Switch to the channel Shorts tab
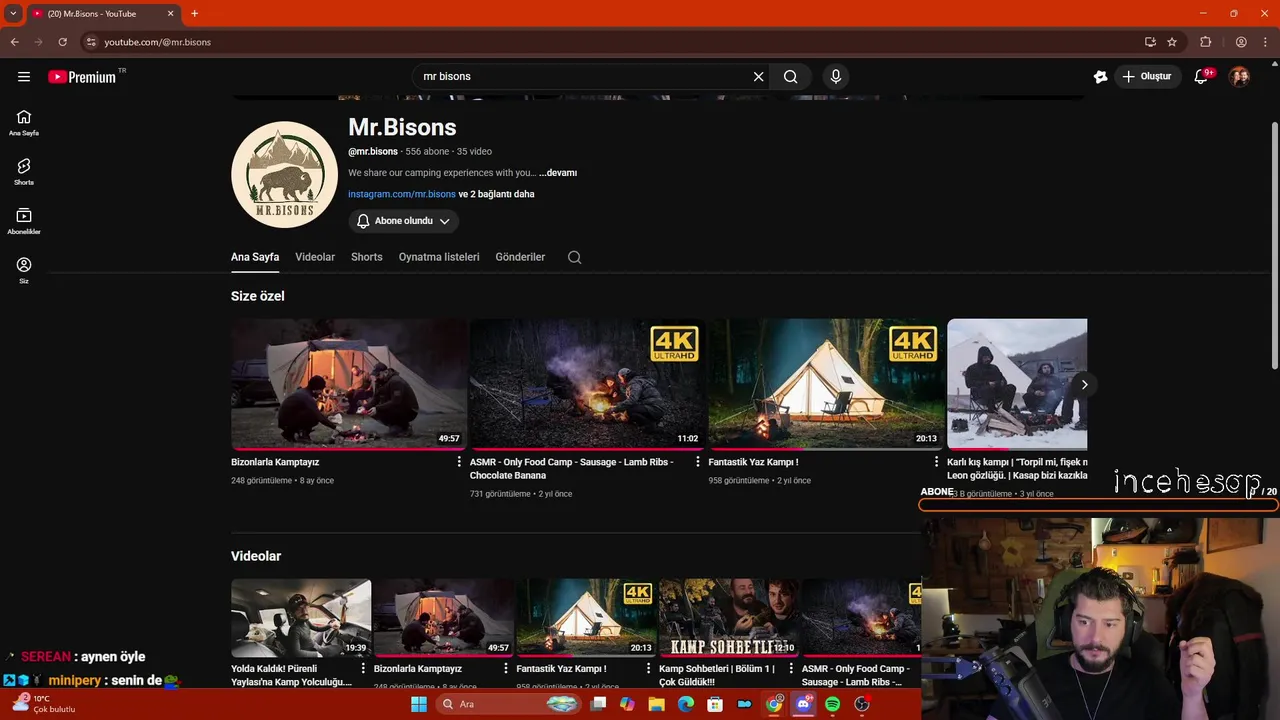 click(x=367, y=257)
